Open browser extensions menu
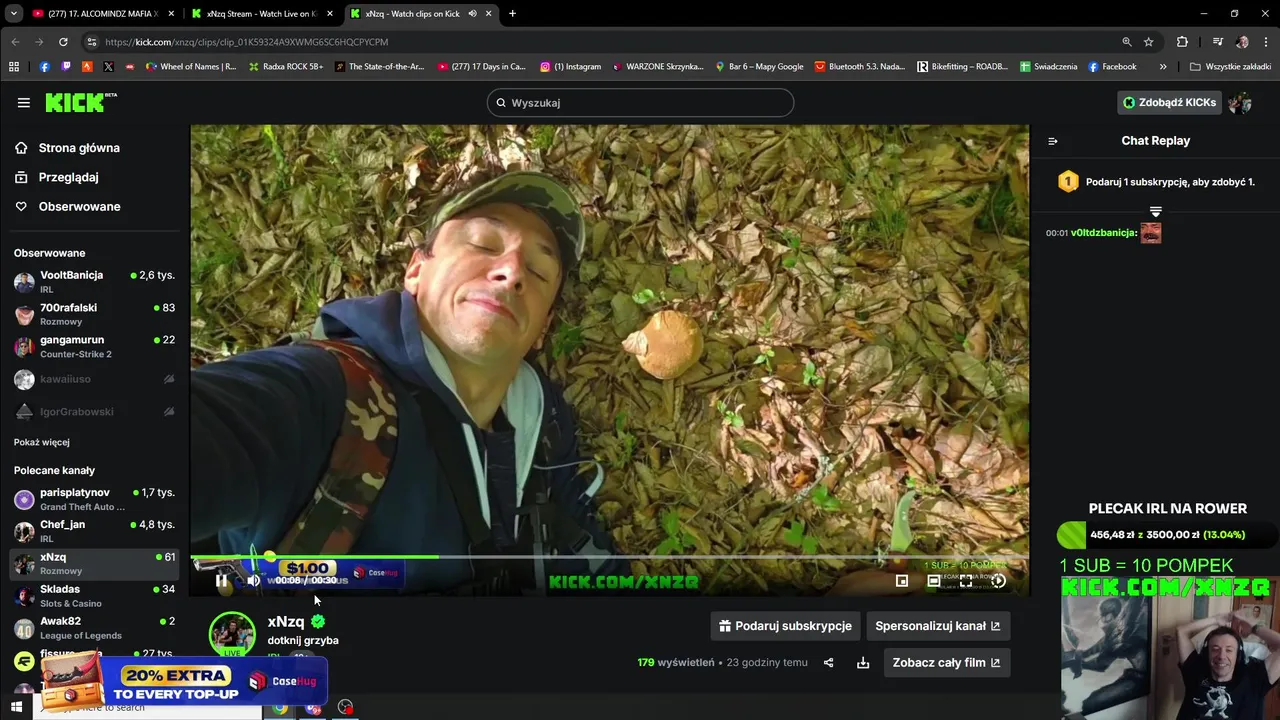Viewport: 1280px width, 720px height. 1182,42
